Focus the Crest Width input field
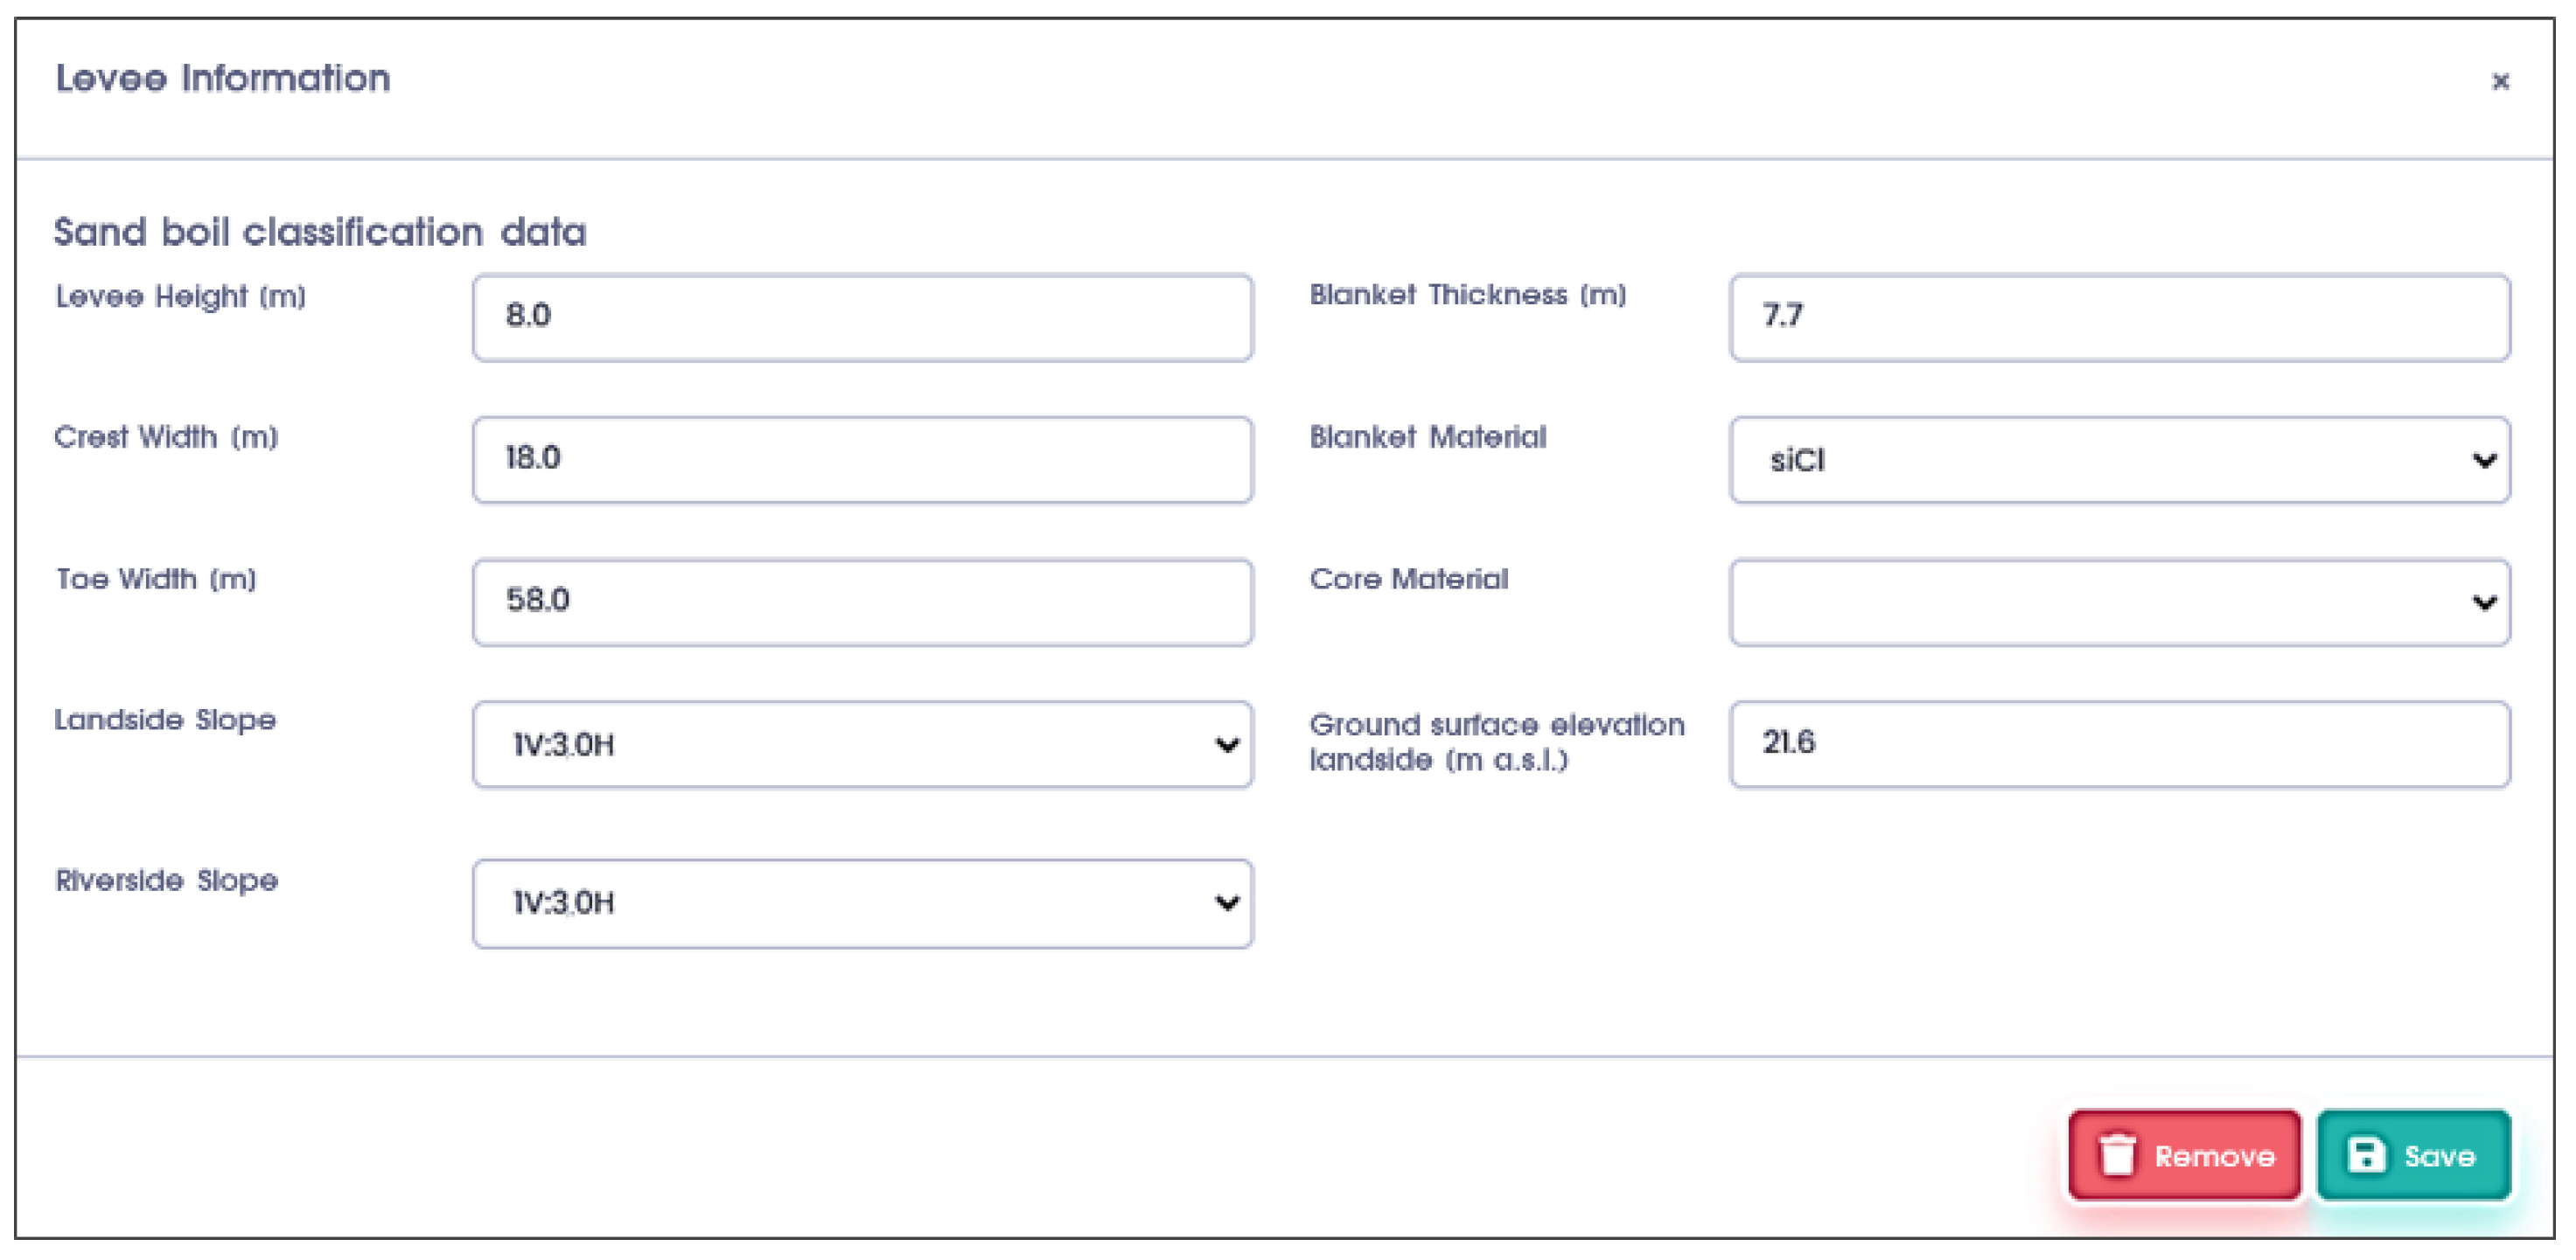This screenshot has width=2576, height=1260. [x=861, y=459]
